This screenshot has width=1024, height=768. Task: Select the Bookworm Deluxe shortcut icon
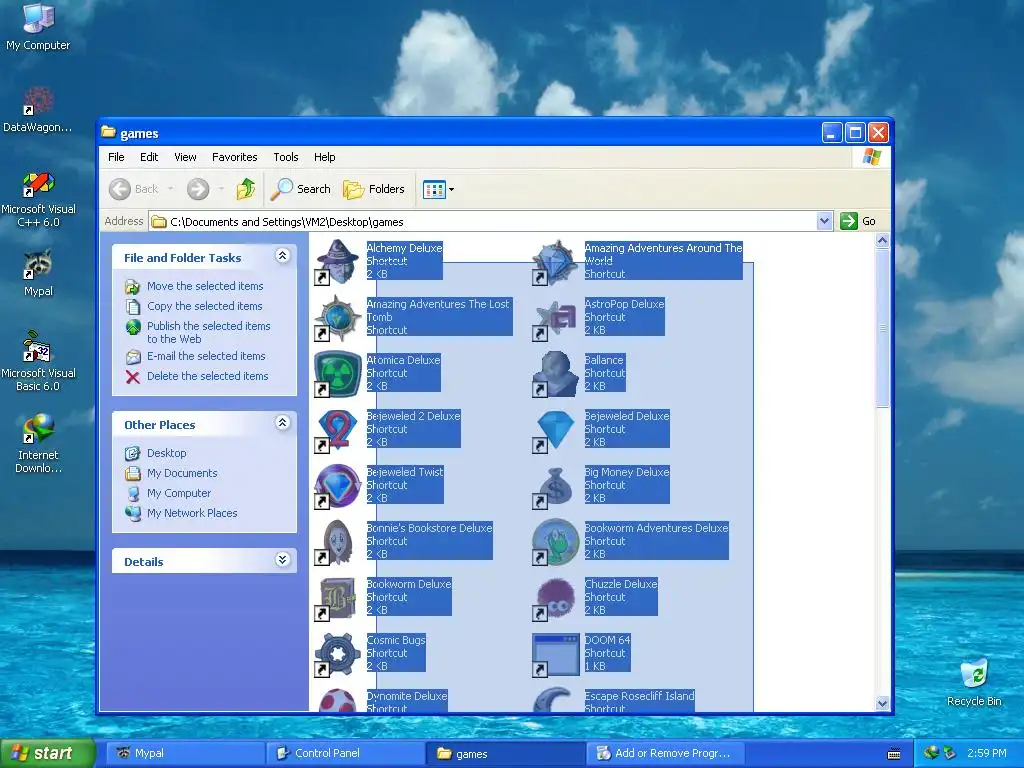tap(338, 598)
